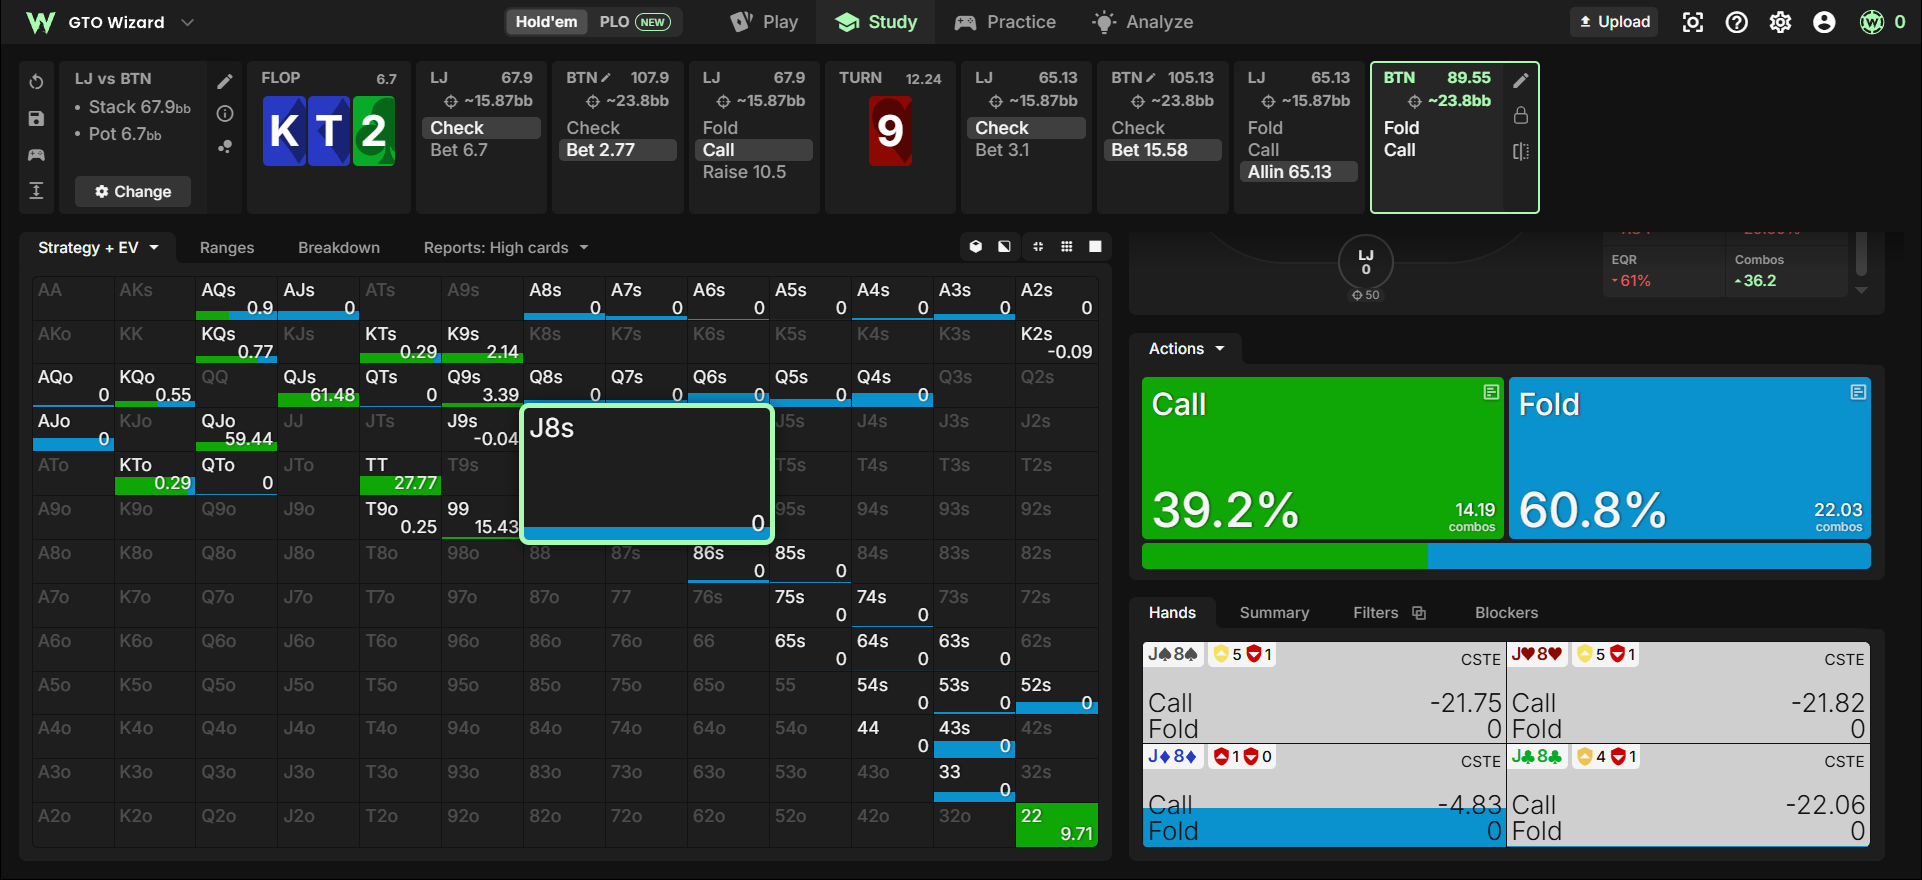Click the gamepad icon in left sidebar
The image size is (1922, 880).
(36, 155)
